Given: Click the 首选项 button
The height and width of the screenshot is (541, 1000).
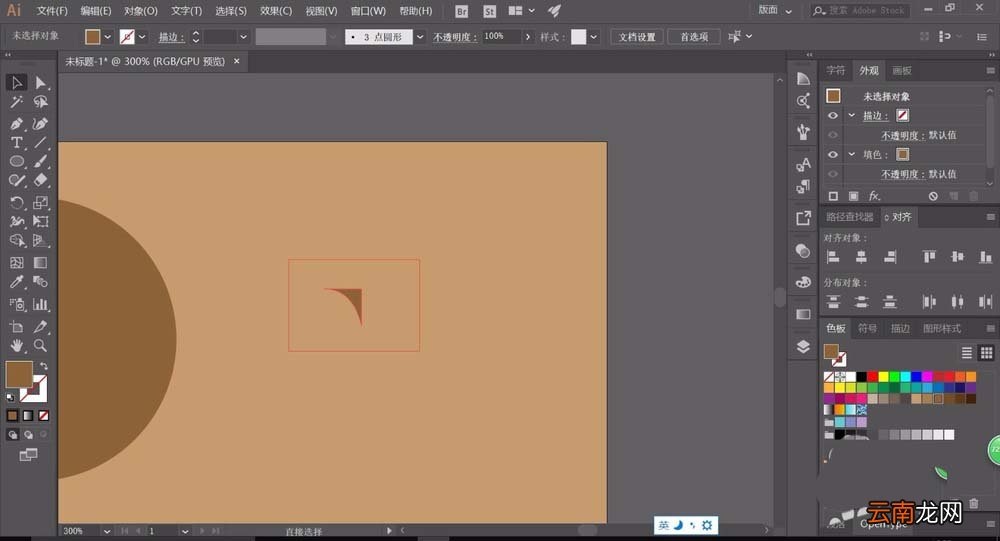Looking at the screenshot, I should (x=694, y=37).
